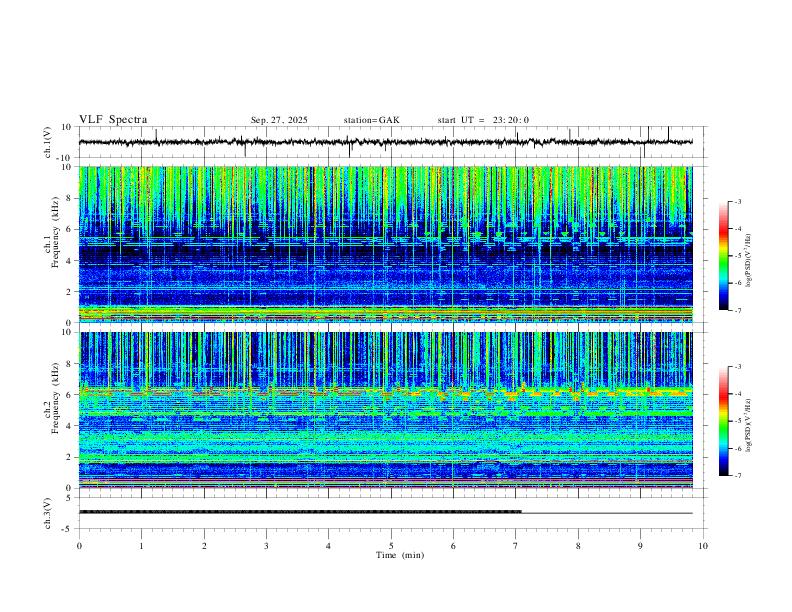Click the "6" kHz tick of ch.2 spectrogram
This screenshot has width=792, height=612.
coord(69,395)
